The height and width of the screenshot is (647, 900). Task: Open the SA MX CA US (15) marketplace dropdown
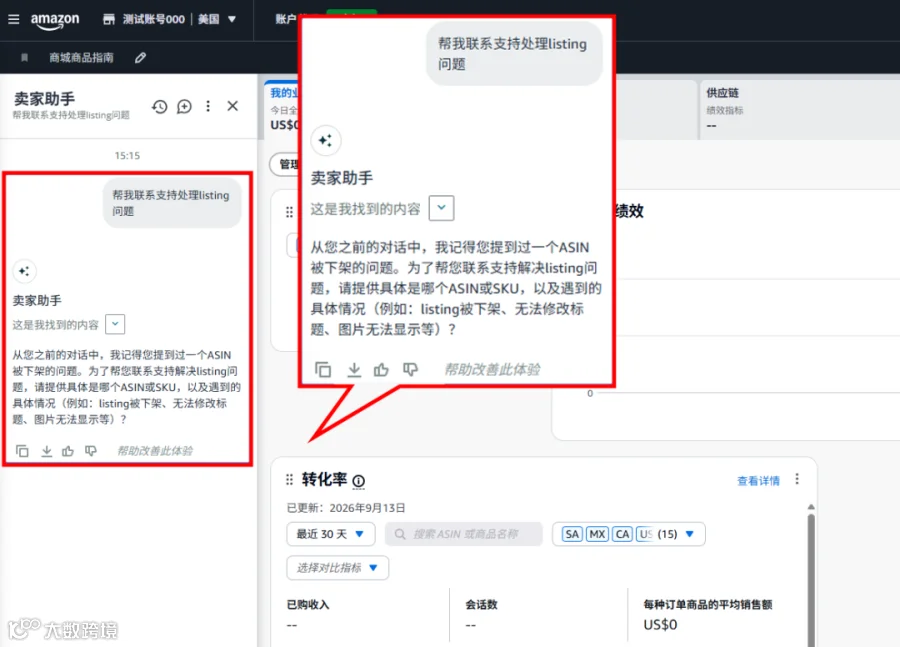pyautogui.click(x=629, y=534)
